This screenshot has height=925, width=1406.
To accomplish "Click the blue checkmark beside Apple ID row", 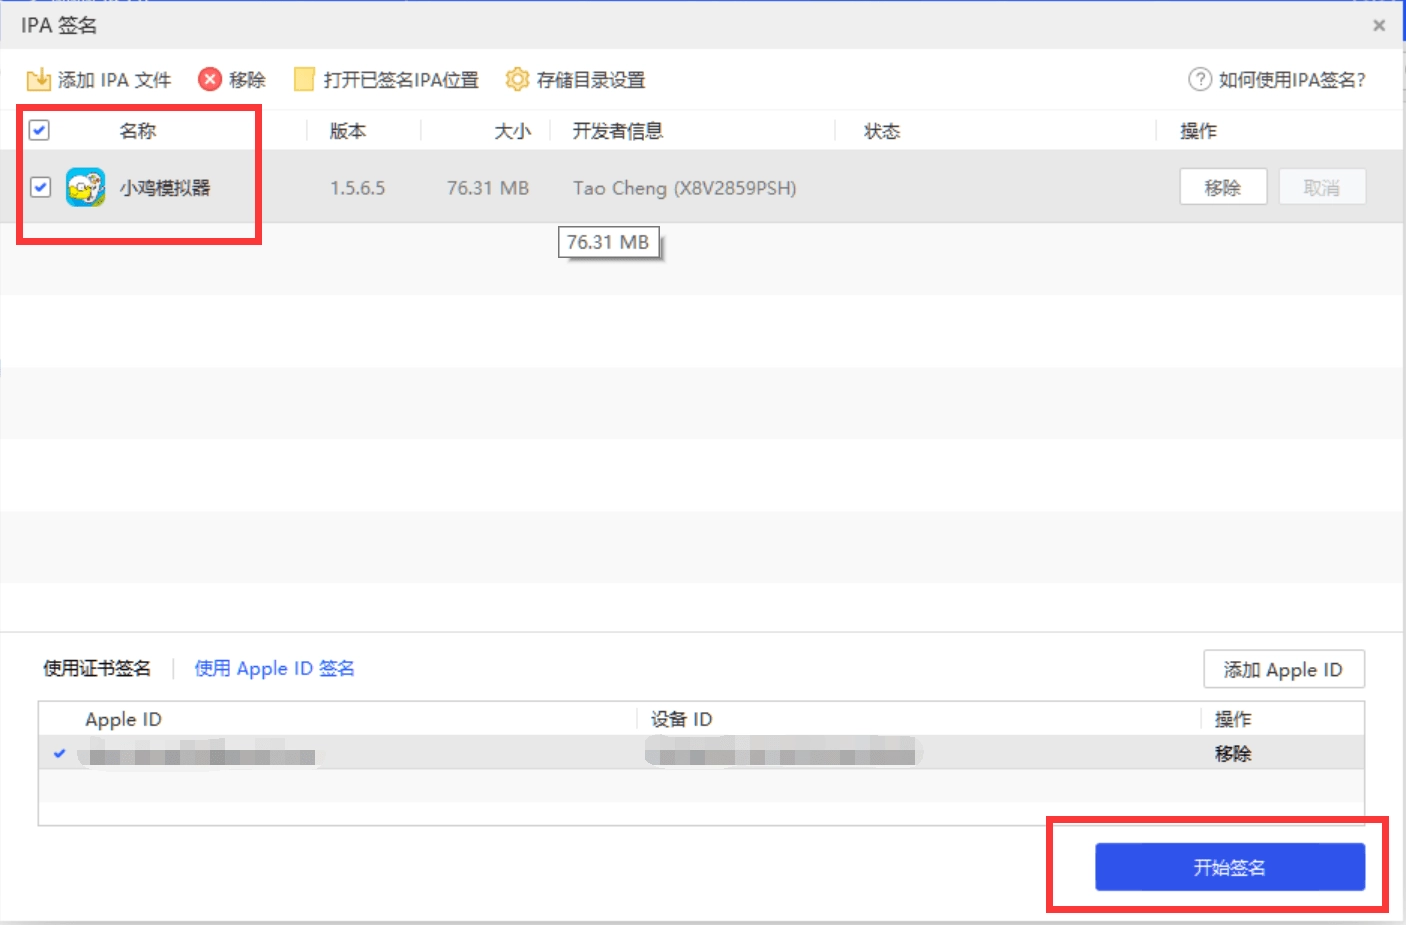I will pyautogui.click(x=59, y=753).
